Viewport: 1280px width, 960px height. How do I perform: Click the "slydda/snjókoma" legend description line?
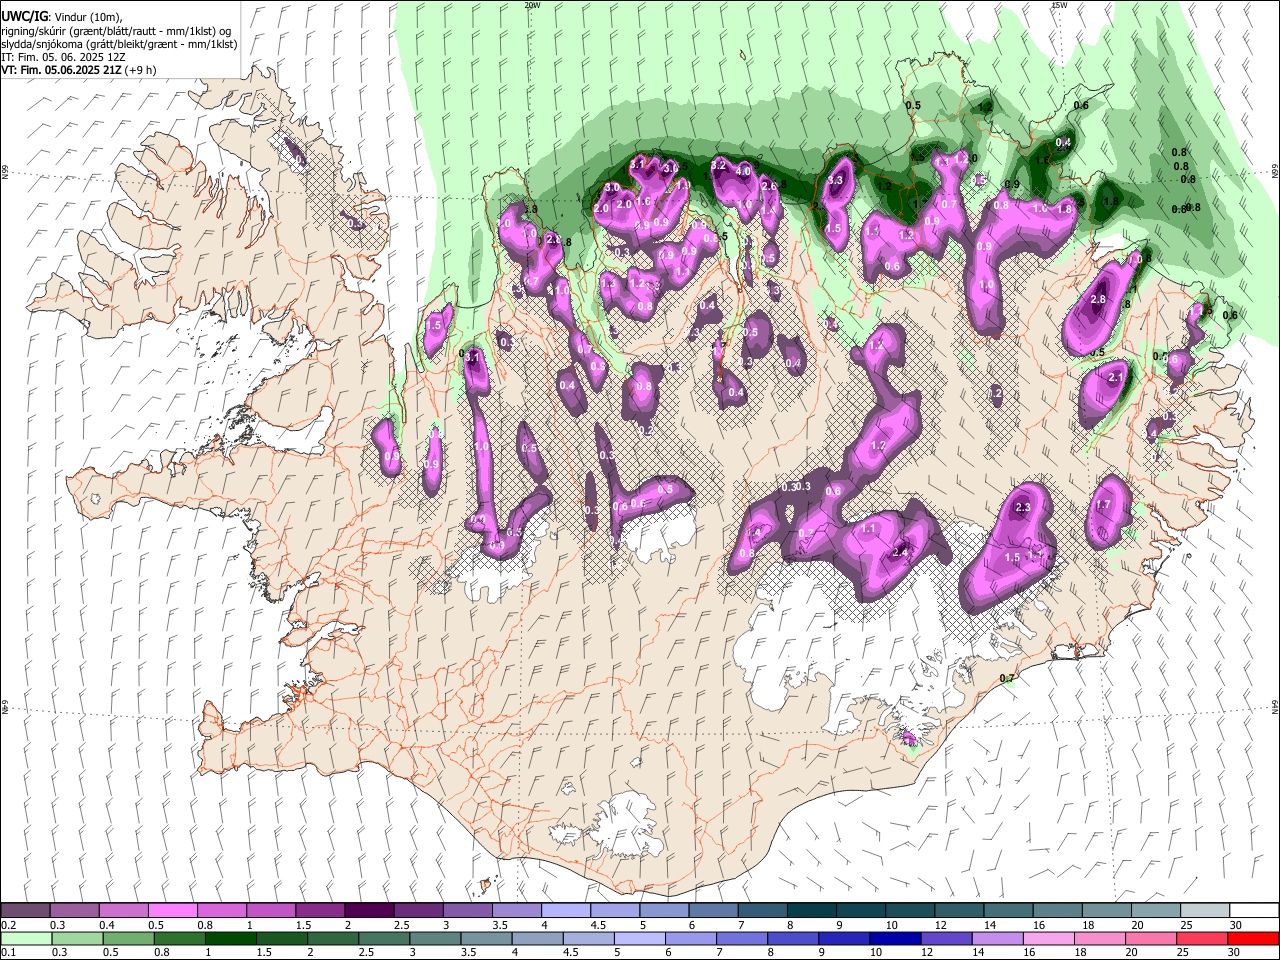tap(119, 44)
